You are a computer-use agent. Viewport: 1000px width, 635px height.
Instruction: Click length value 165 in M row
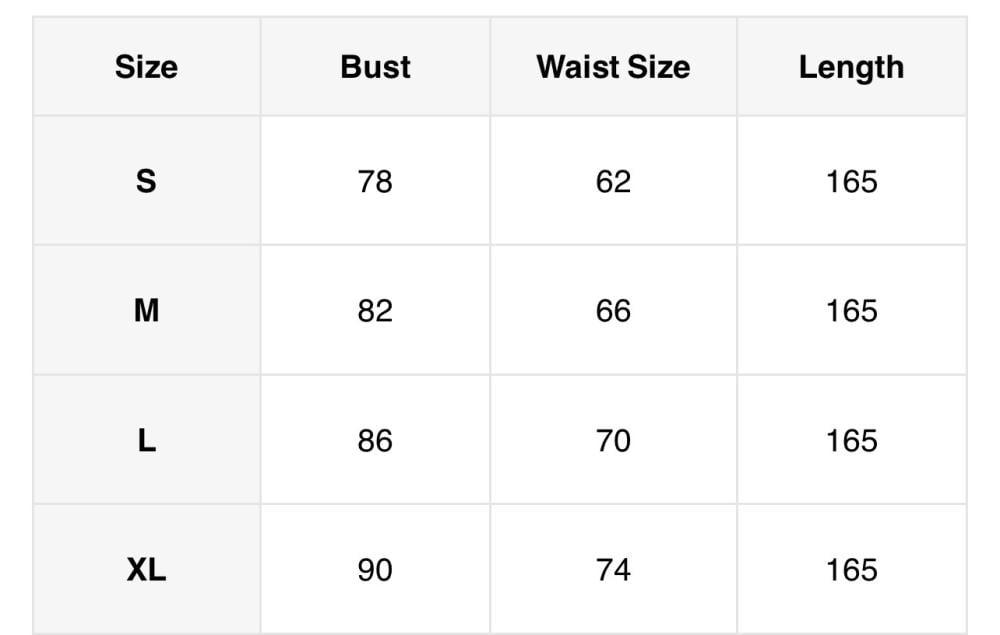coord(851,311)
